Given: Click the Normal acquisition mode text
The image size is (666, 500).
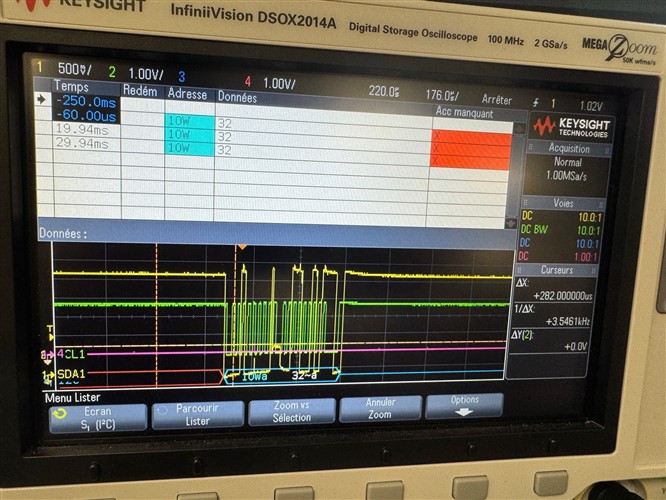Looking at the screenshot, I should click(x=567, y=162).
